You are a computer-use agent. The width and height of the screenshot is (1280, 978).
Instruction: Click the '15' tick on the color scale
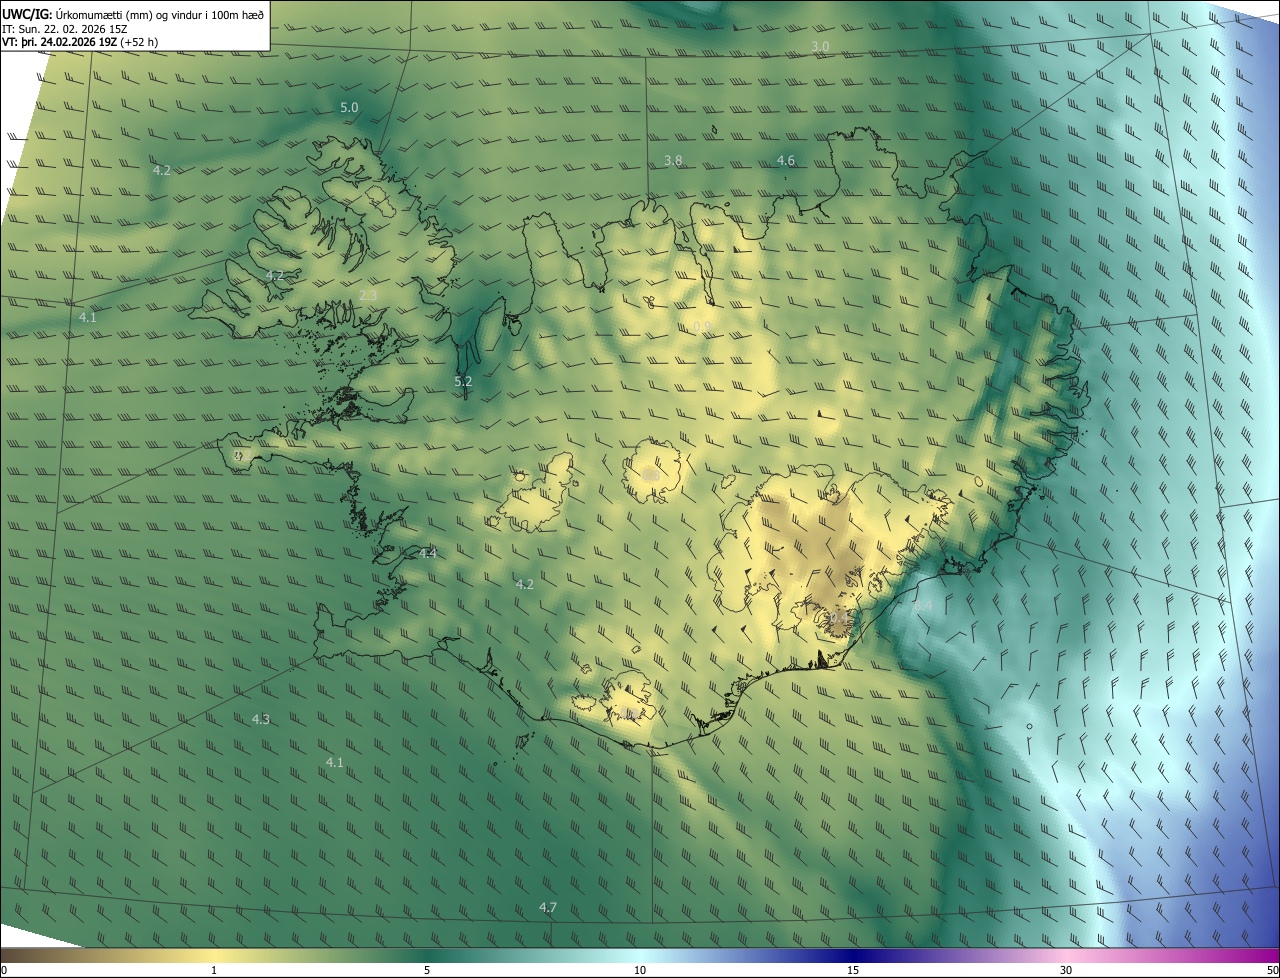click(x=853, y=970)
